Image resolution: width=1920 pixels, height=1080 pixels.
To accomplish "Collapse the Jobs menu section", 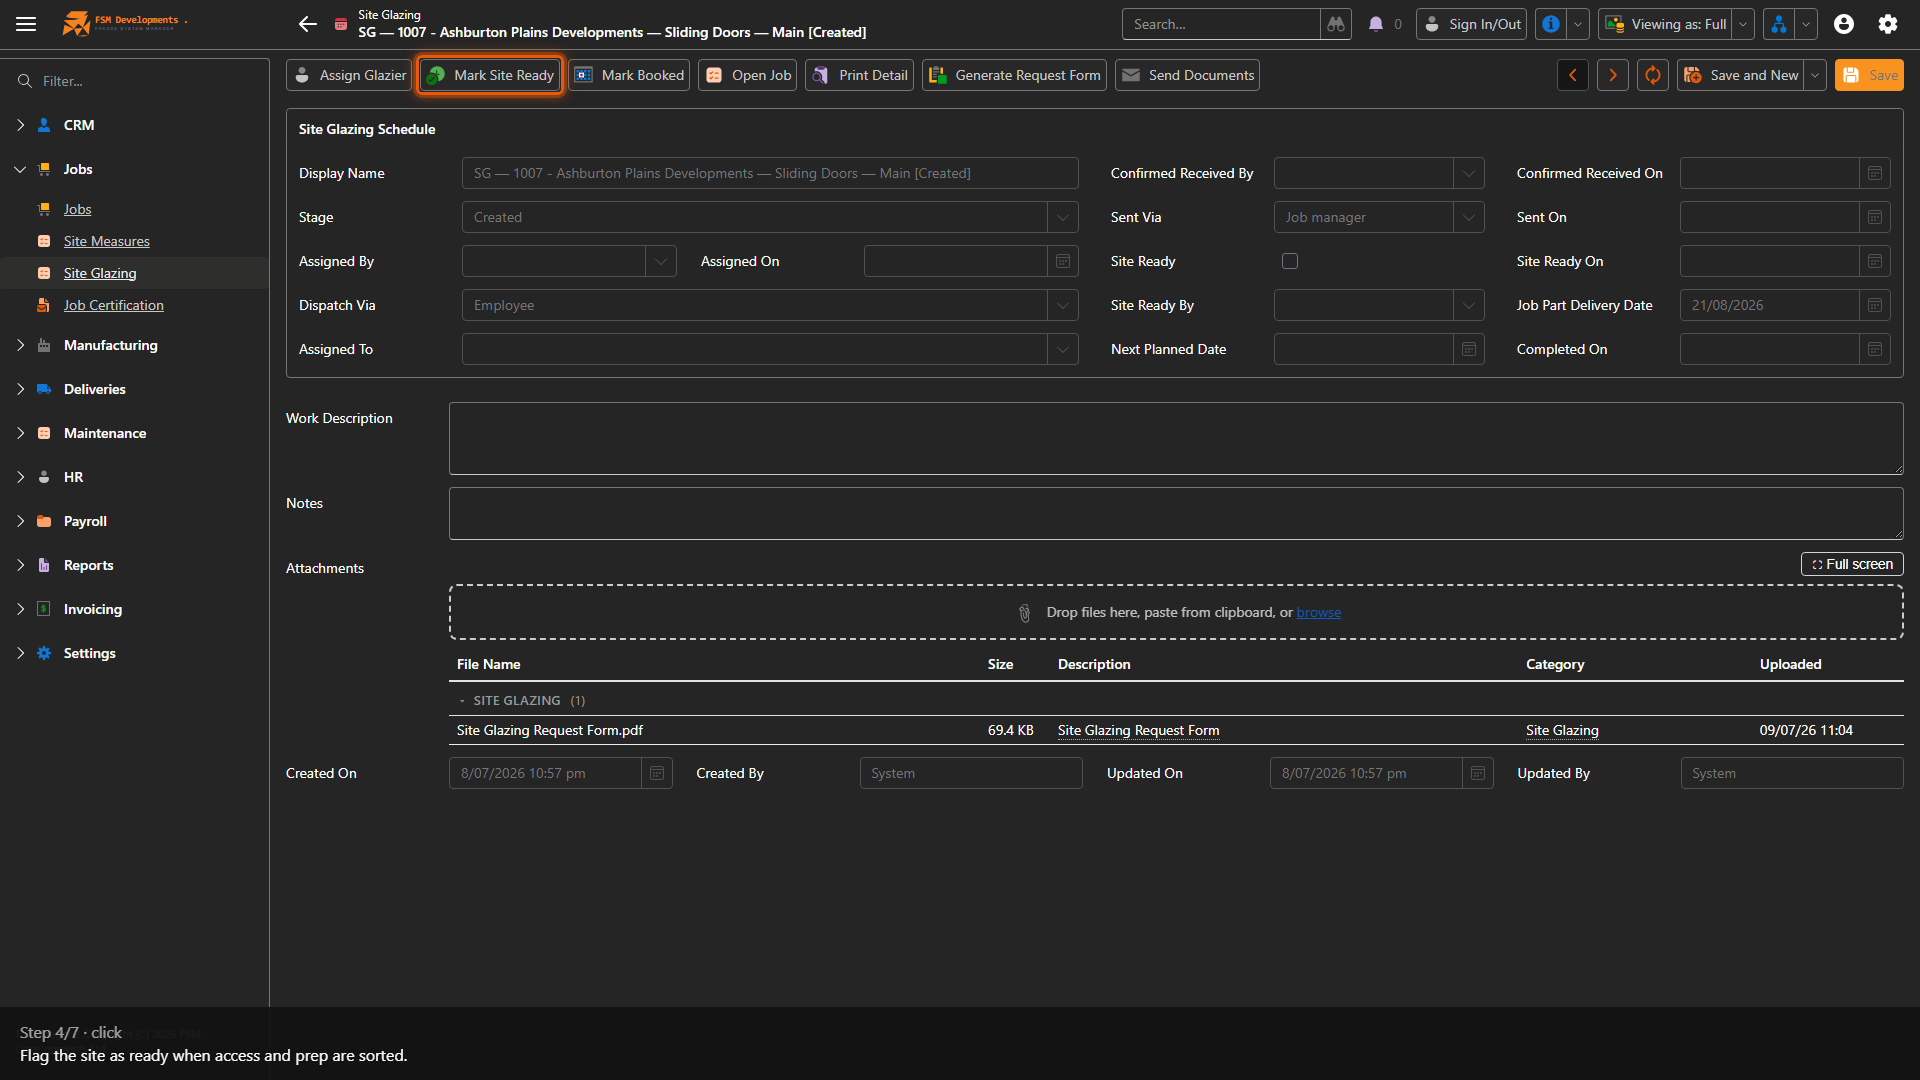I will (20, 169).
